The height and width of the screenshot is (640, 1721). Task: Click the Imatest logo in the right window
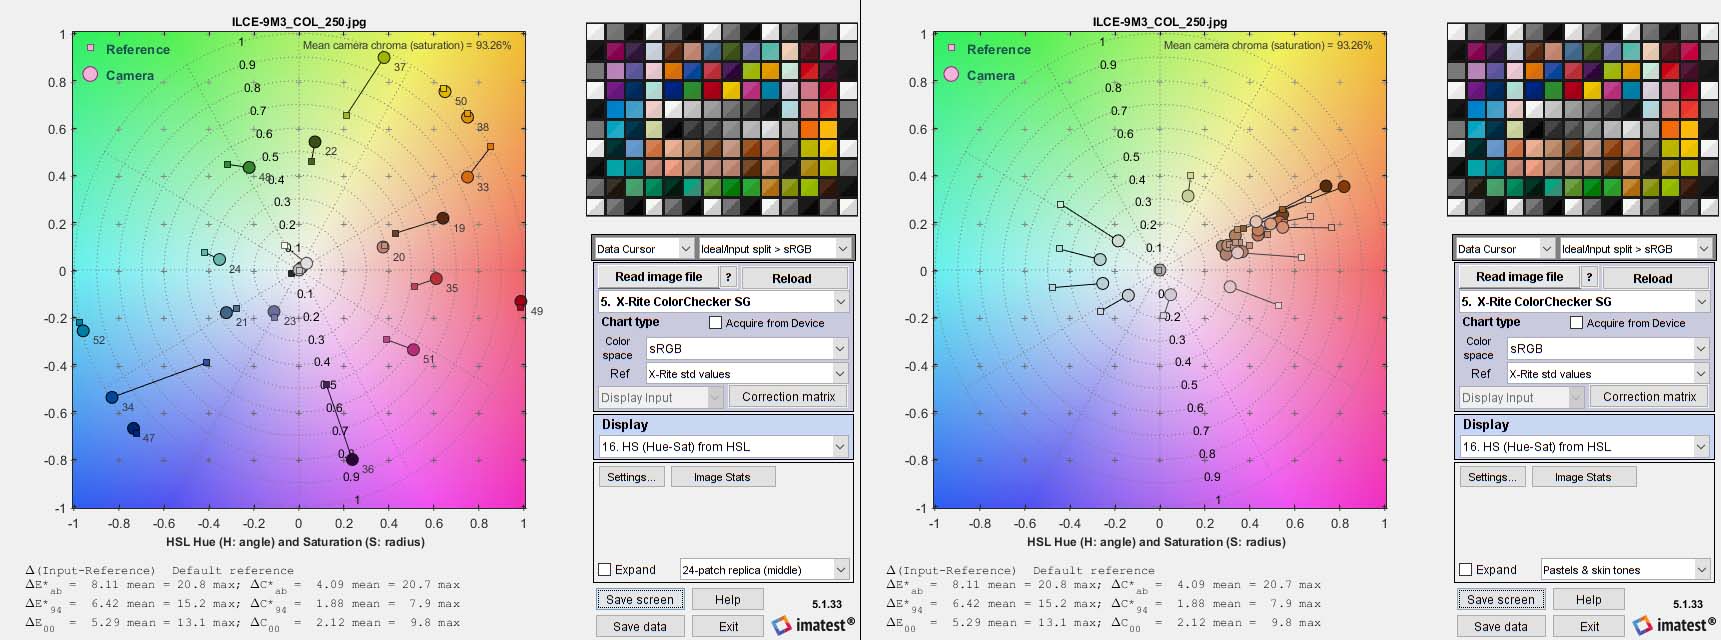pyautogui.click(x=1674, y=625)
